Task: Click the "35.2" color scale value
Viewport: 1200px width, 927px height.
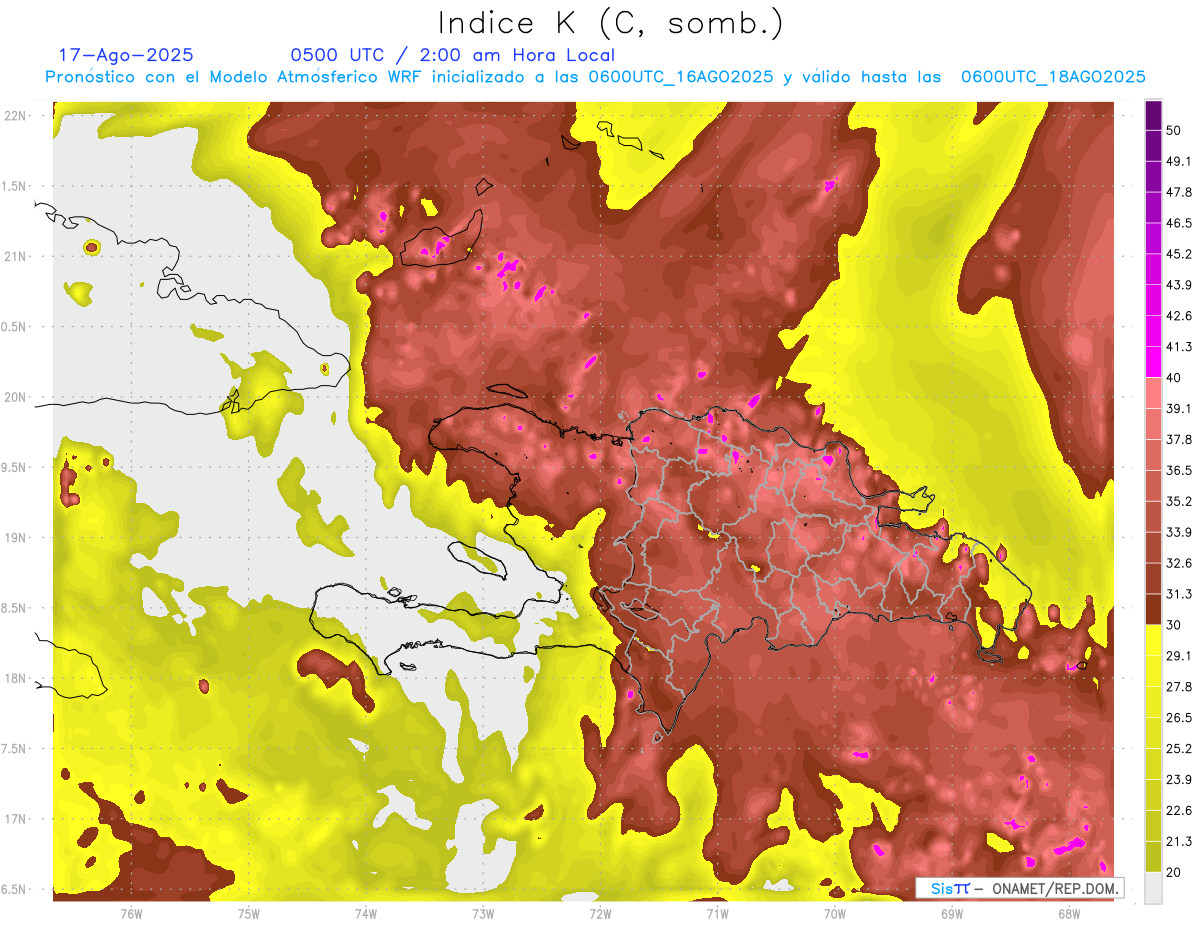Action: [1179, 501]
